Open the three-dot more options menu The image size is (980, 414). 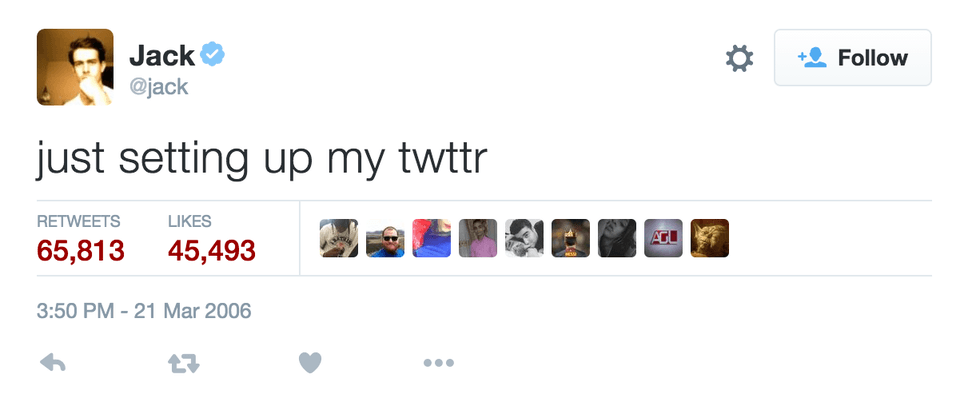point(438,363)
